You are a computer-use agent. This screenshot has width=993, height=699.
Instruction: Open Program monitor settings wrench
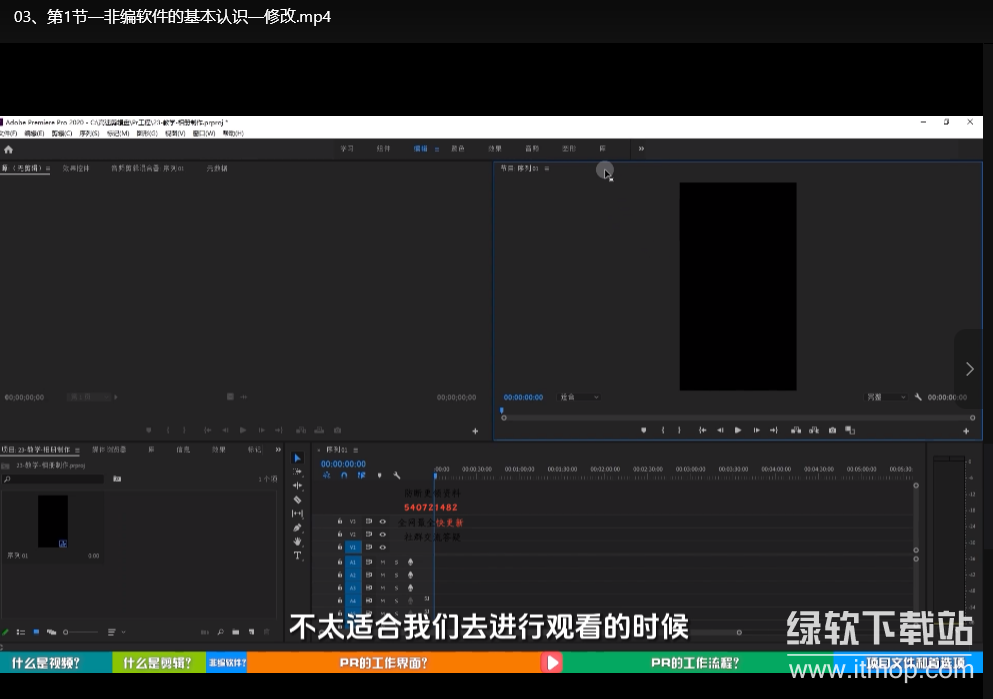(x=918, y=397)
